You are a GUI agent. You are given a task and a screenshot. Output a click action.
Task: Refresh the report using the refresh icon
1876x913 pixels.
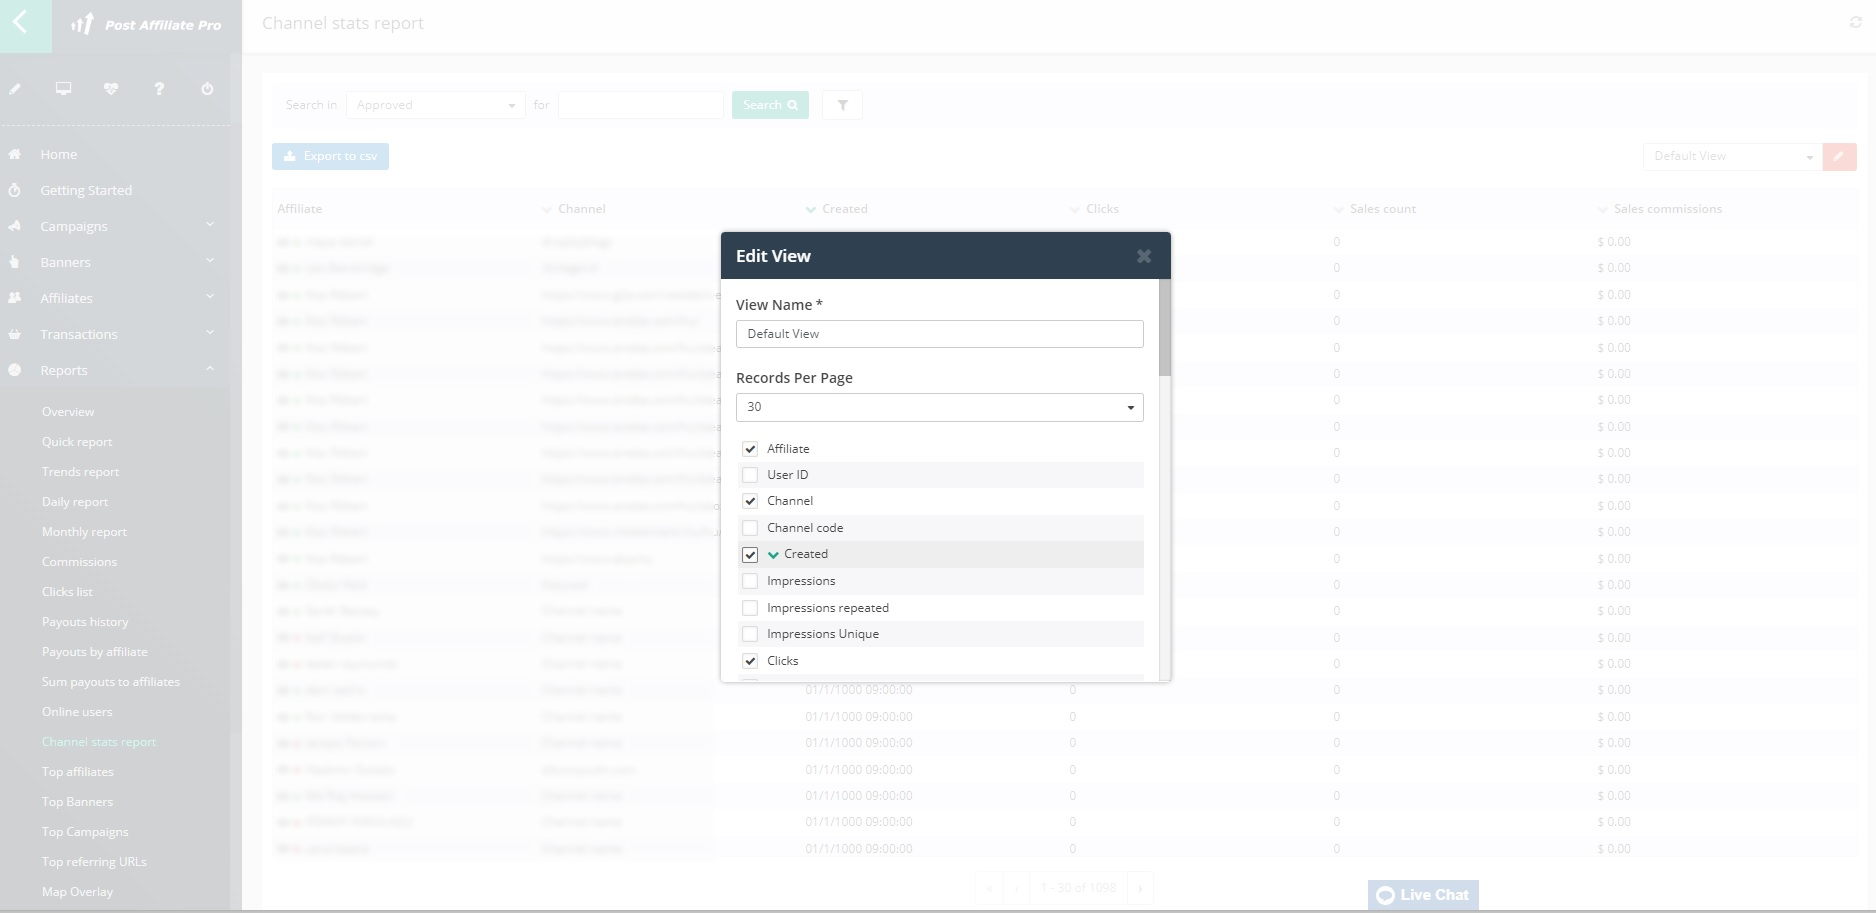1855,21
